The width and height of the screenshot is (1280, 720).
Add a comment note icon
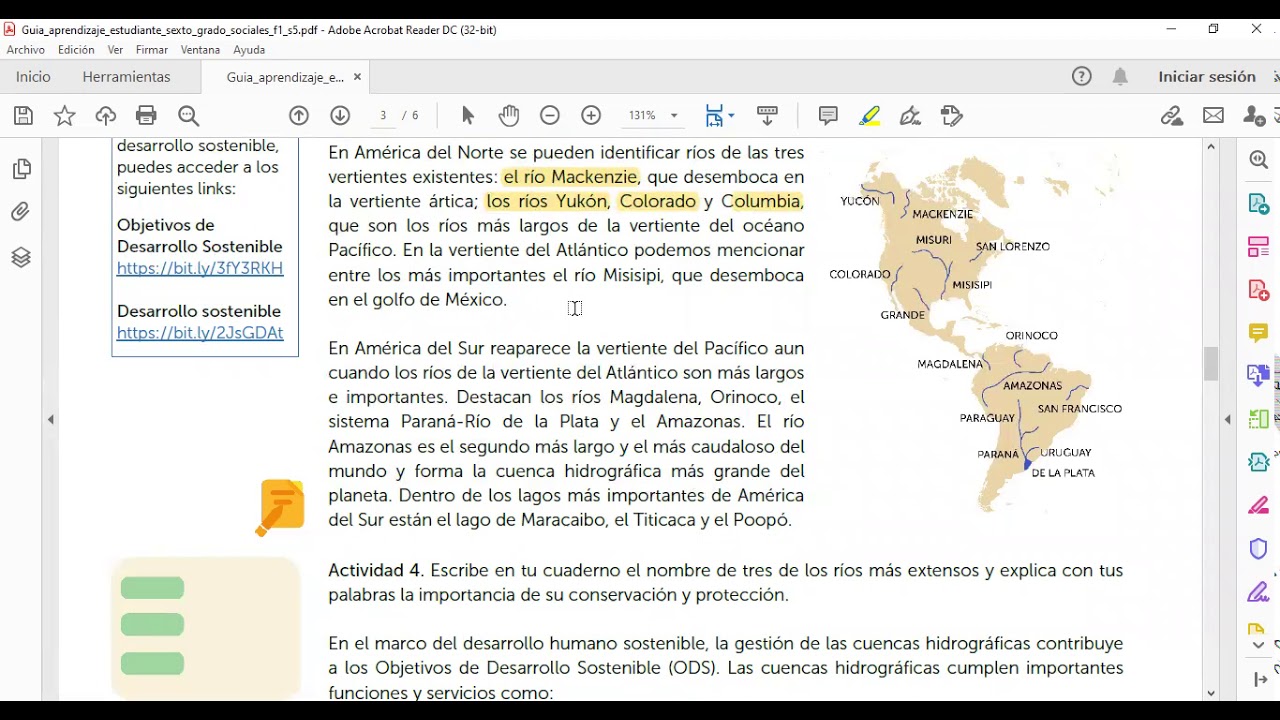click(828, 116)
